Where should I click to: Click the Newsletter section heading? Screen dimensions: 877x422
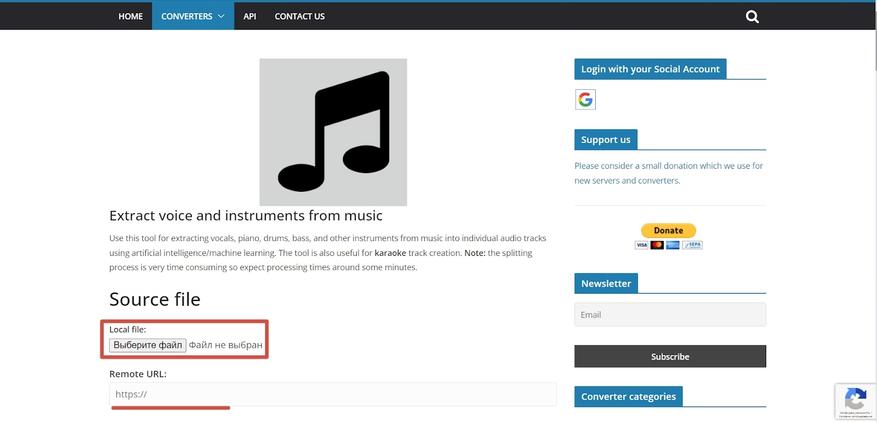click(606, 283)
